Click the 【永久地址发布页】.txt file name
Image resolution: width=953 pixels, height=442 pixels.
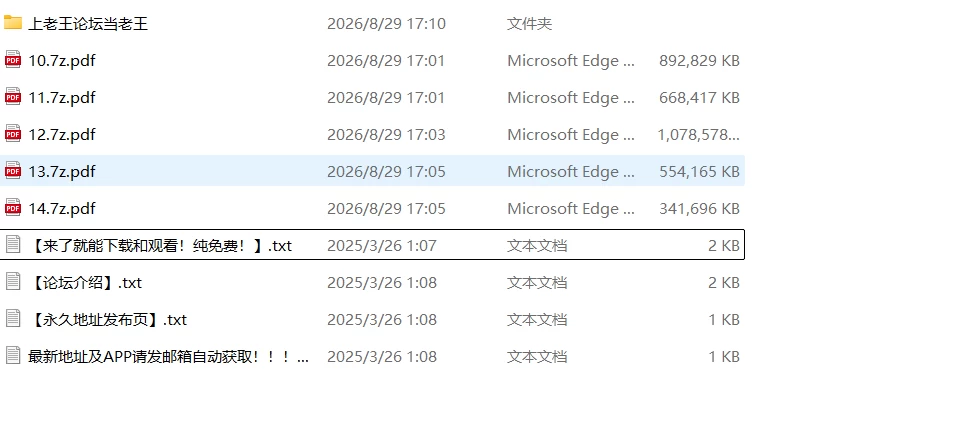point(108,320)
